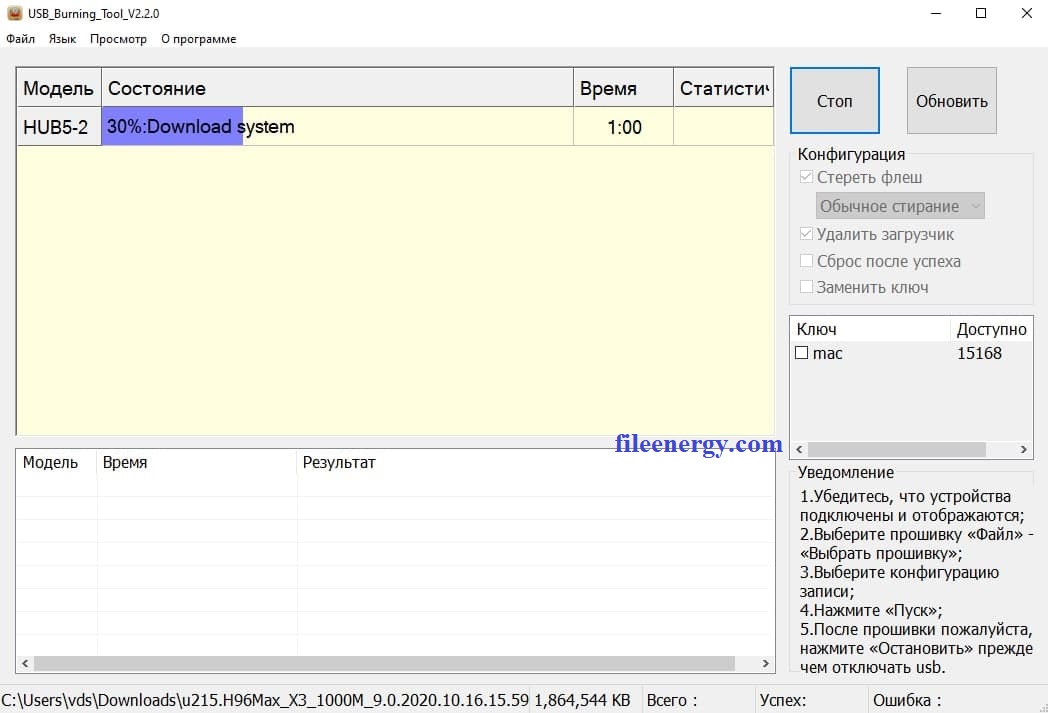Click the Успех status bar entry
This screenshot has width=1048, height=713.
pyautogui.click(x=783, y=700)
